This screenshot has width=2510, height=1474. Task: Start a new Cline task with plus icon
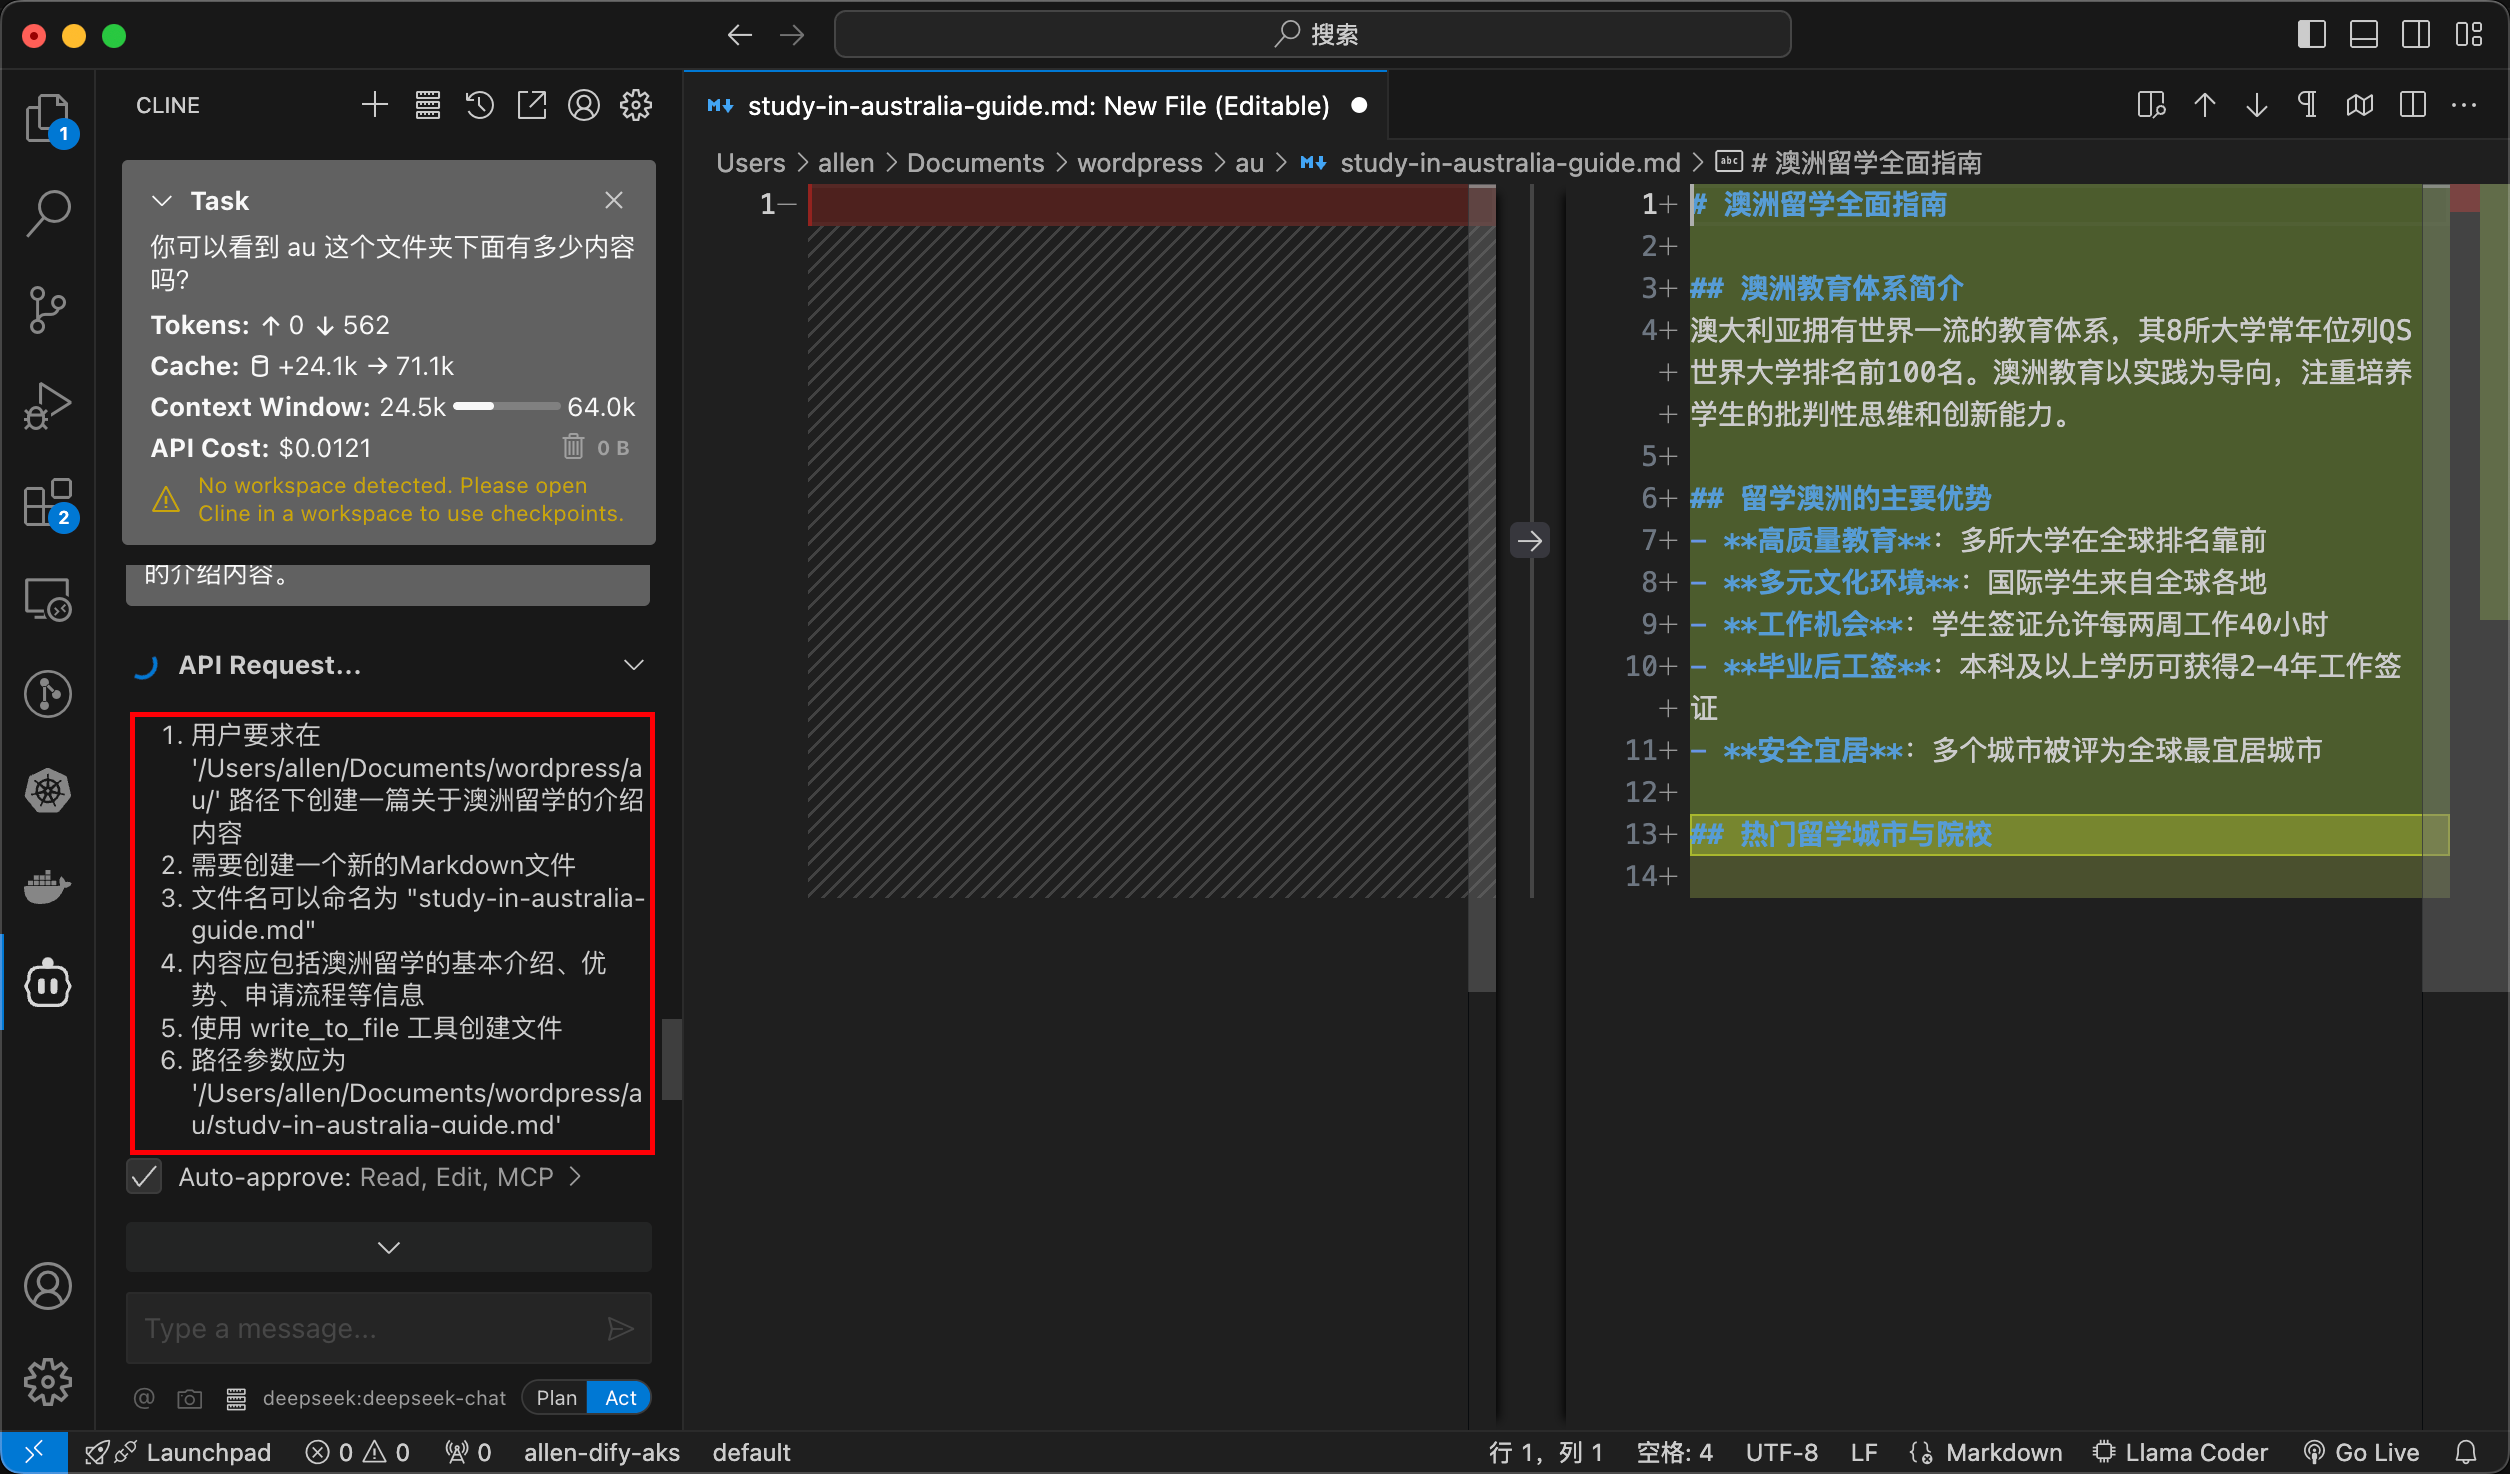click(375, 105)
